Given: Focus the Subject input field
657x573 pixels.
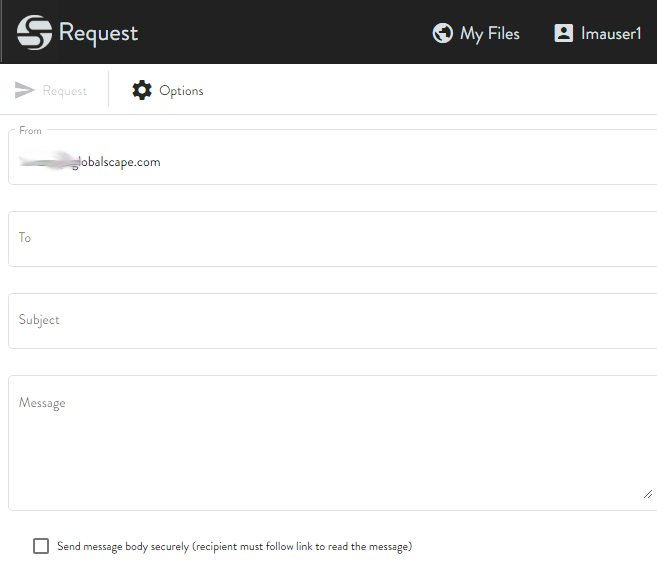Looking at the screenshot, I should (x=330, y=320).
